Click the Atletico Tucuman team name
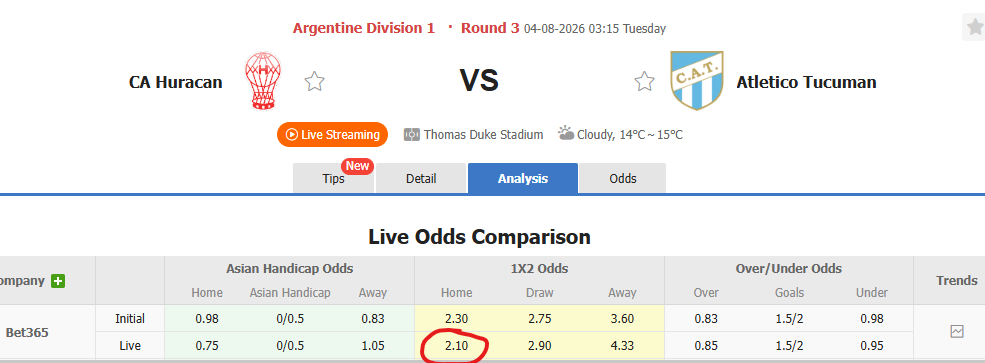985x363 pixels. point(806,82)
